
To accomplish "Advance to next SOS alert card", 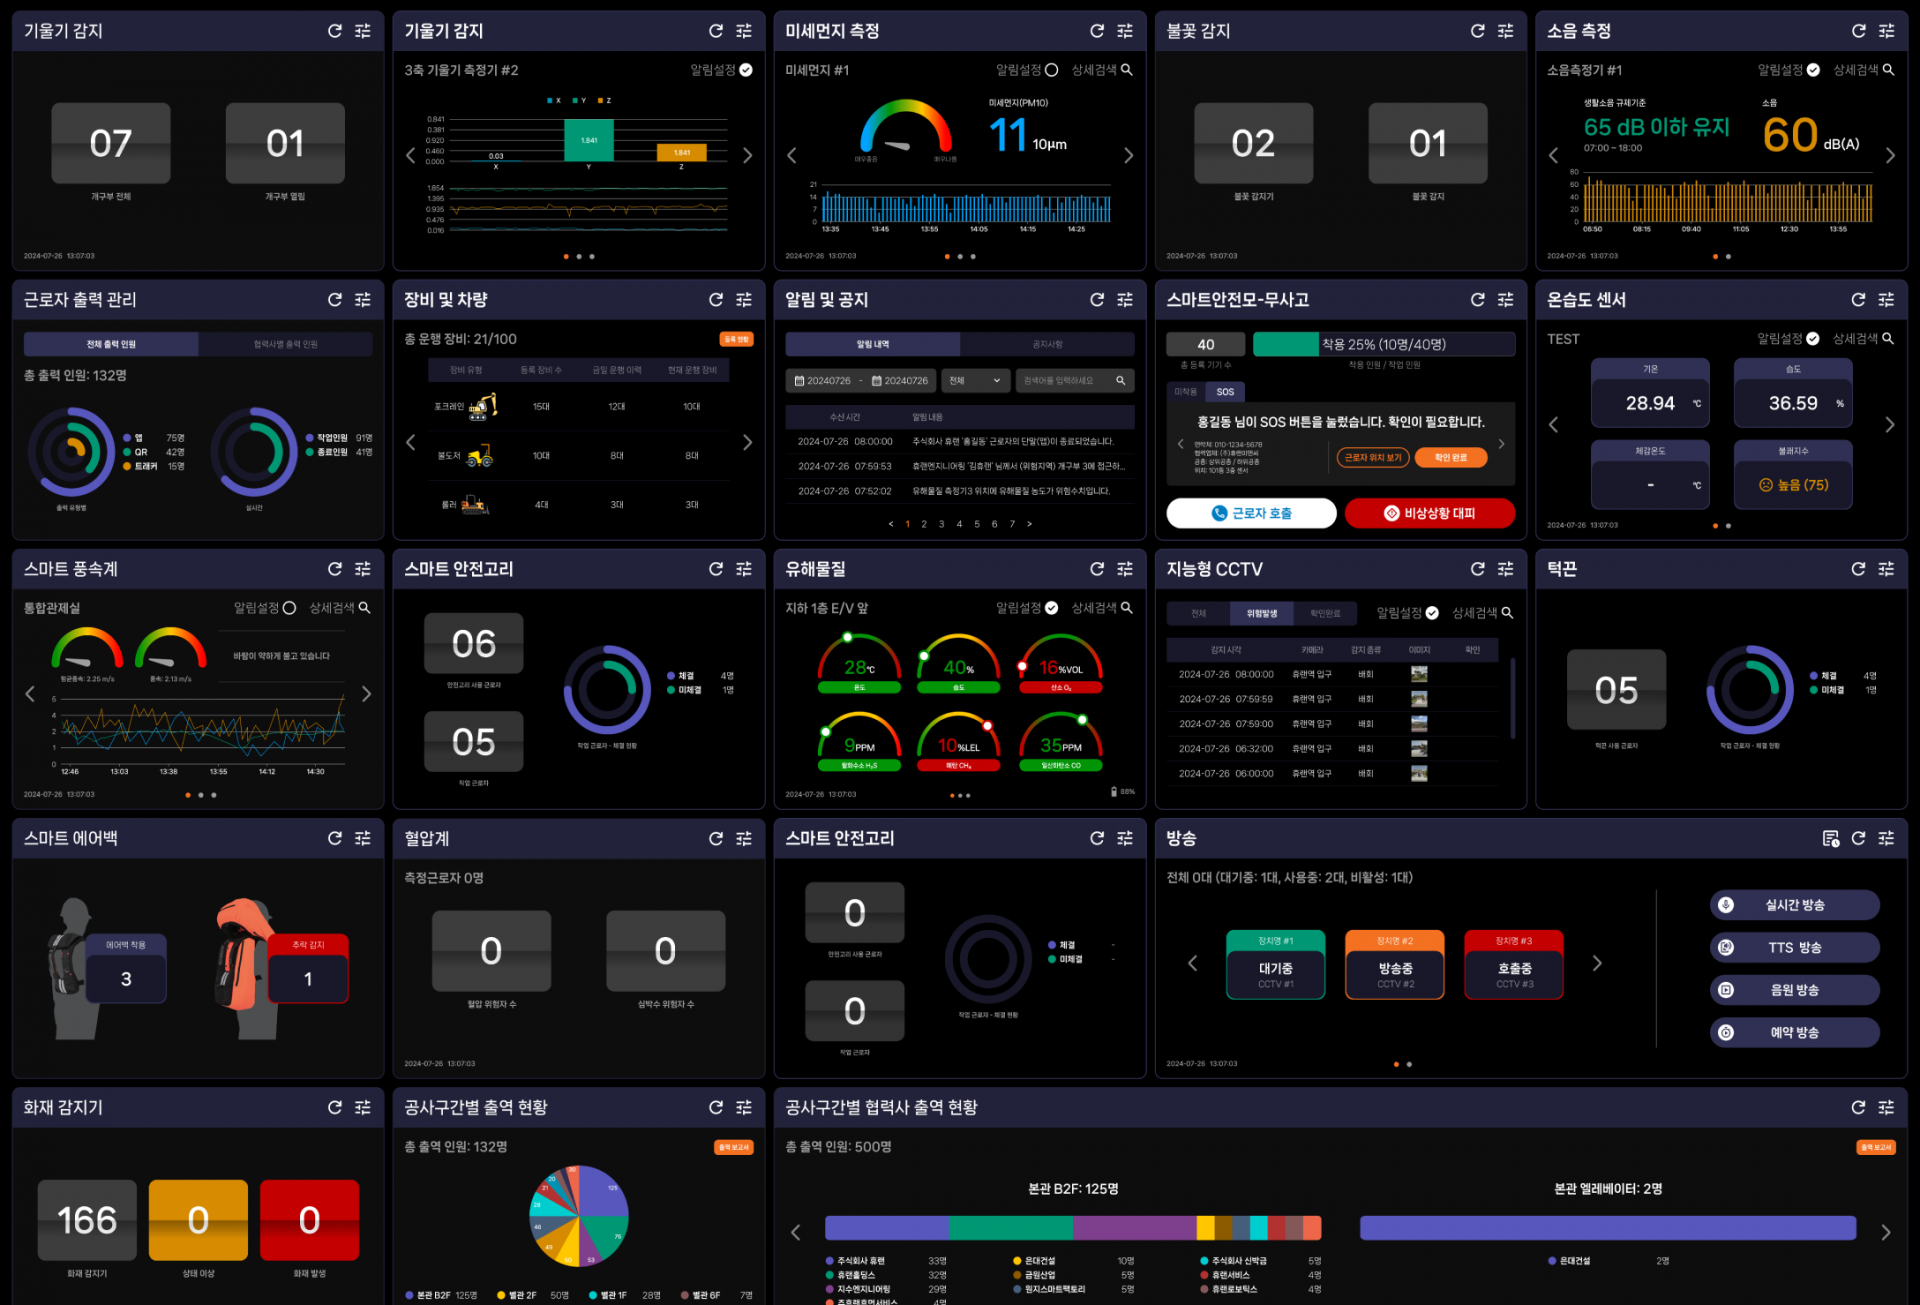I will (x=1501, y=444).
